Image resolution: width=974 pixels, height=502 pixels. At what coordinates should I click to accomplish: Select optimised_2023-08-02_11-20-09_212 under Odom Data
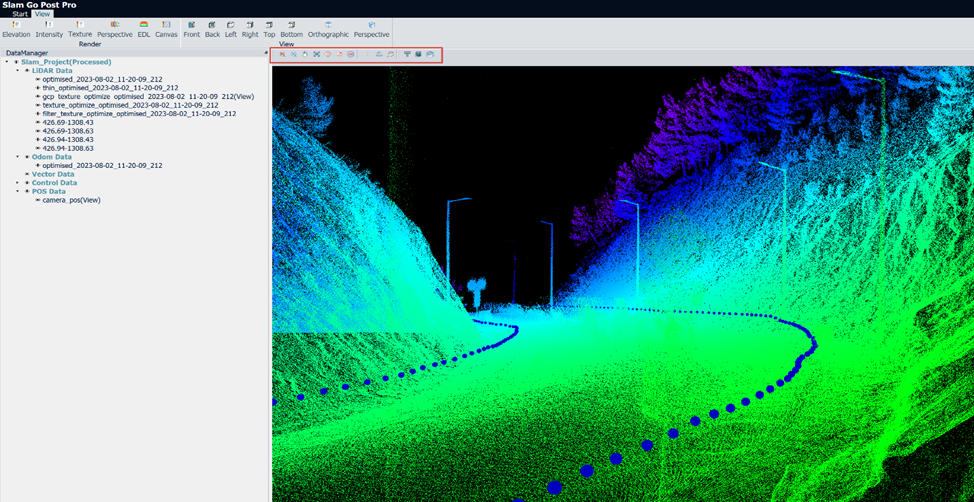[102, 166]
